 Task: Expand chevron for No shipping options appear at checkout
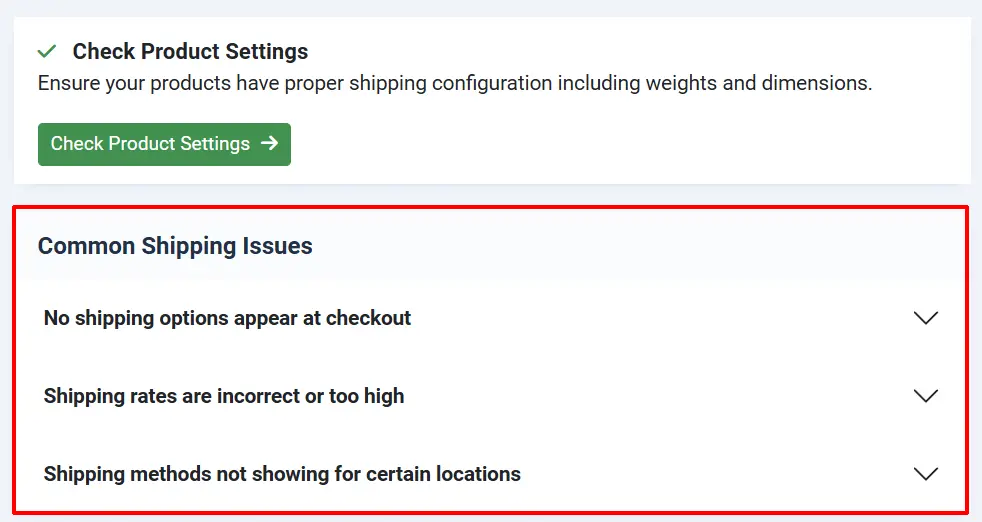[926, 318]
